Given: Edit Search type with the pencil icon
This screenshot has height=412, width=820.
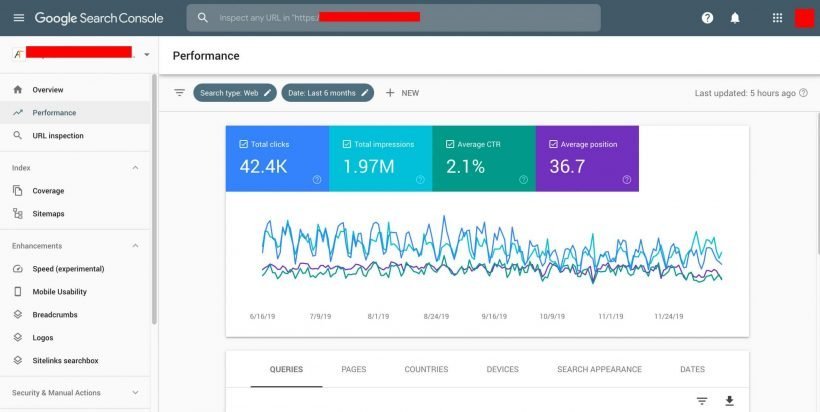Looking at the screenshot, I should coord(267,93).
